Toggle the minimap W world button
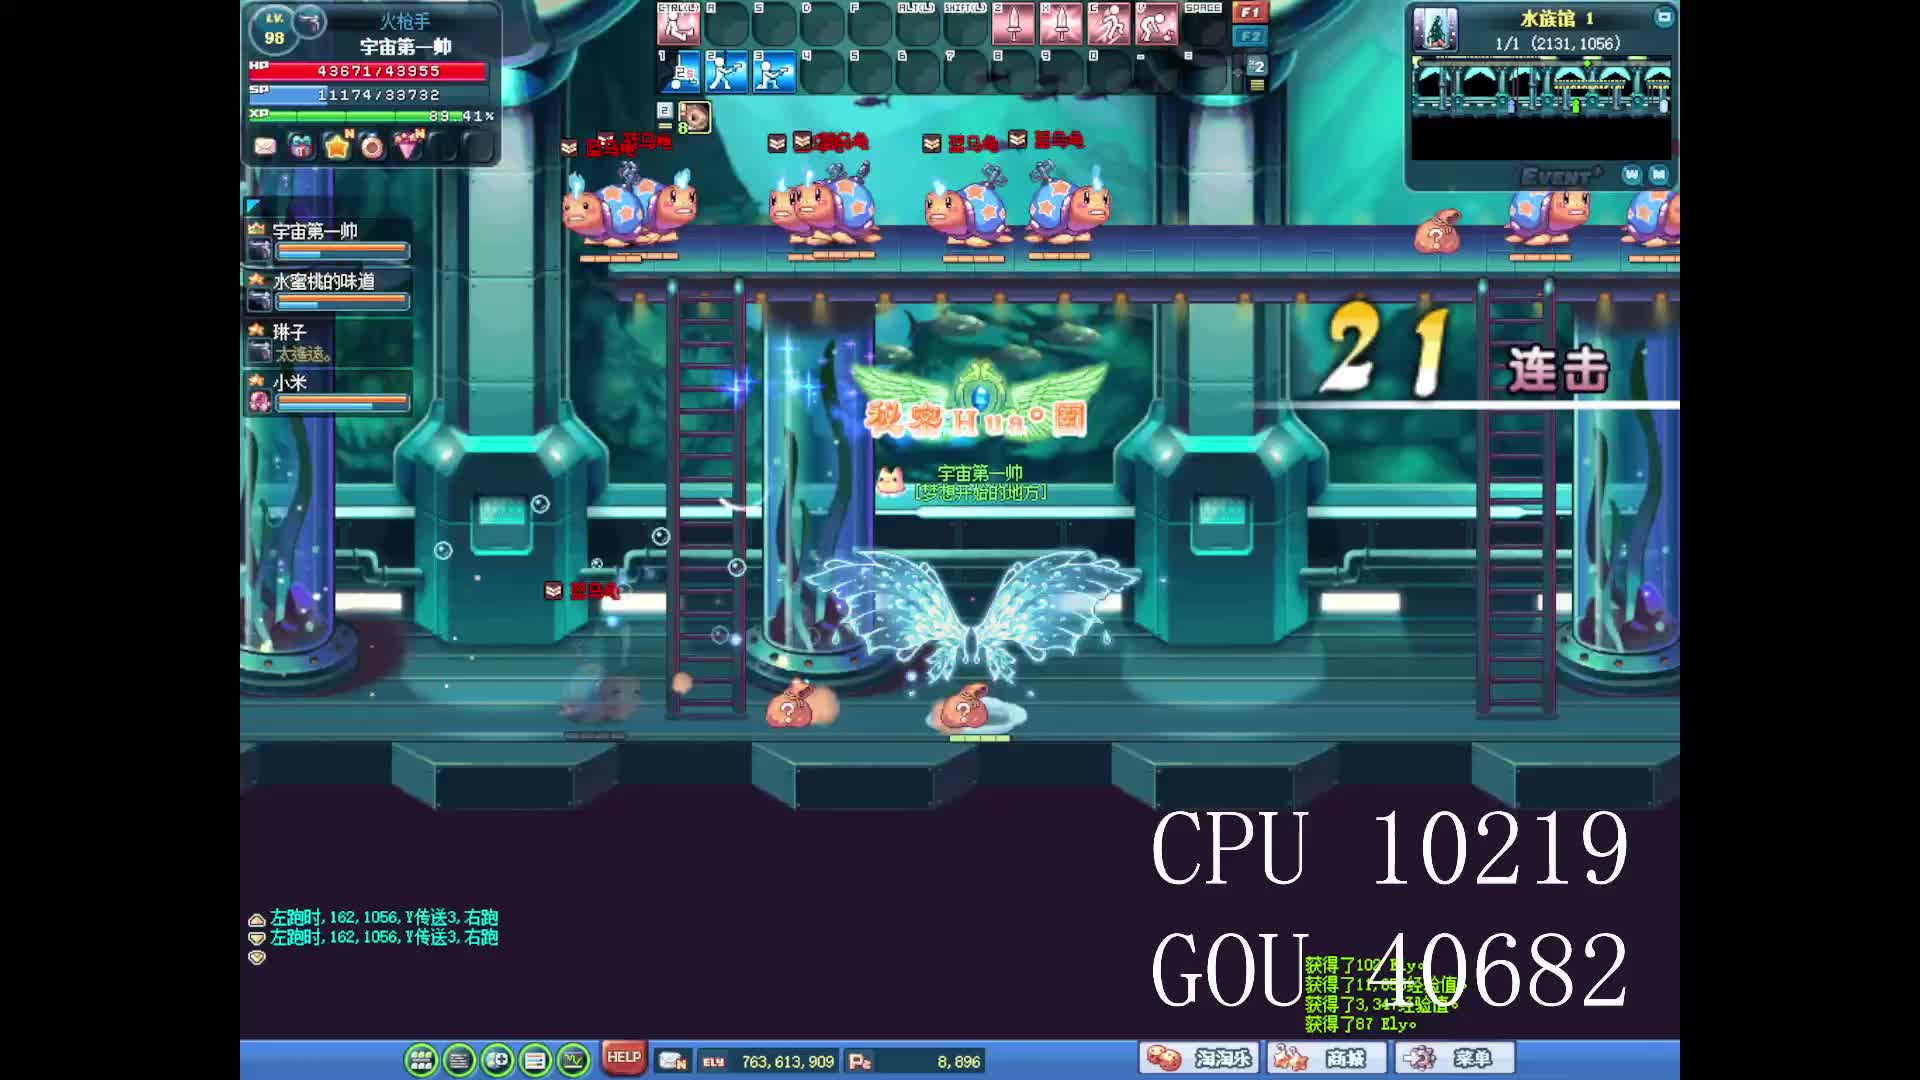The width and height of the screenshot is (1920, 1080). (x=1632, y=175)
